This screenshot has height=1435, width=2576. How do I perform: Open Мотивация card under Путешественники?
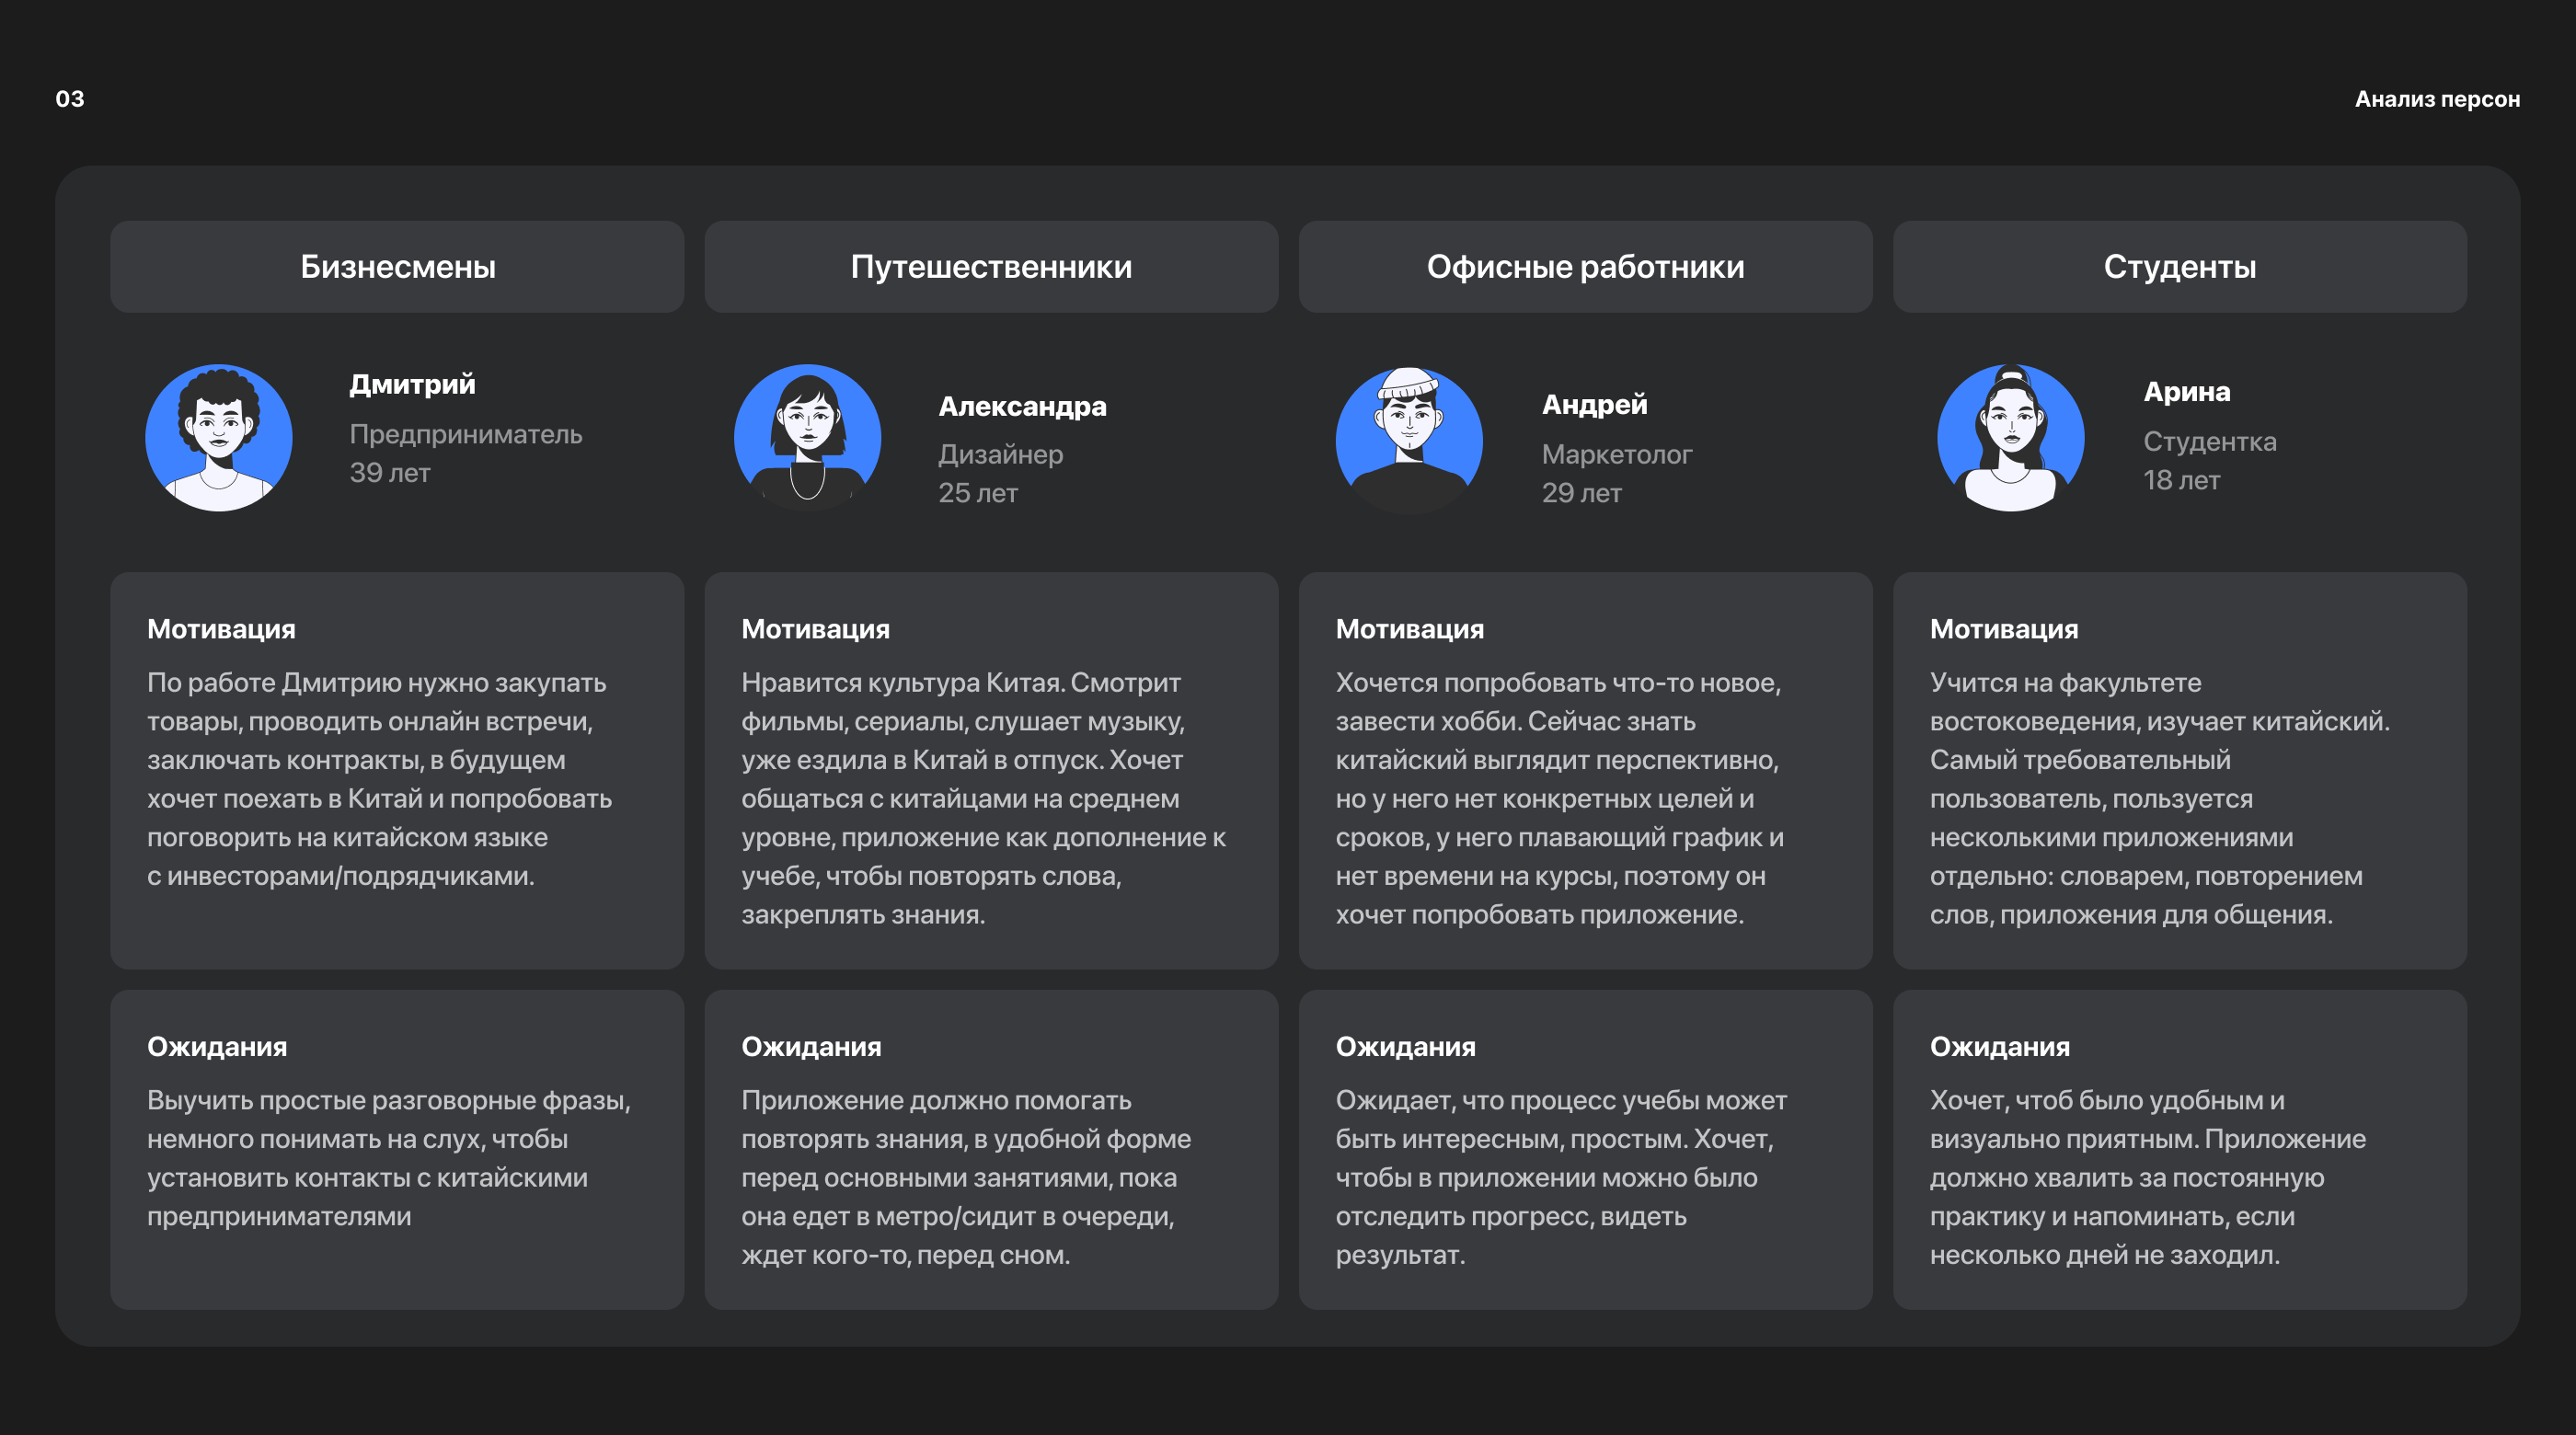[991, 770]
